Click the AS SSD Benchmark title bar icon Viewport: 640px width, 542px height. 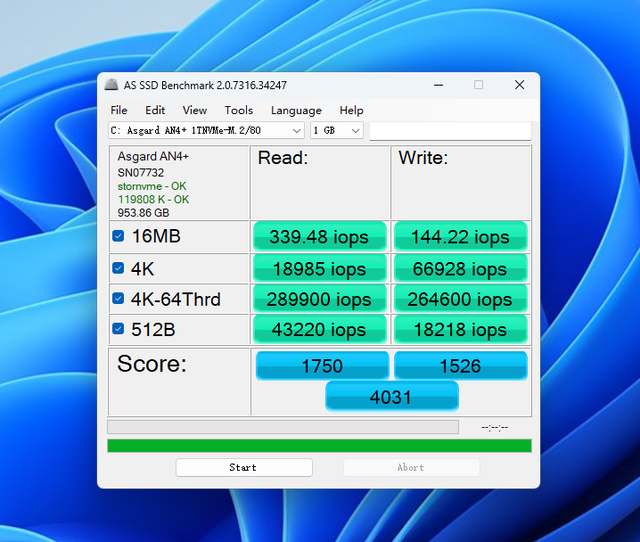[x=111, y=85]
